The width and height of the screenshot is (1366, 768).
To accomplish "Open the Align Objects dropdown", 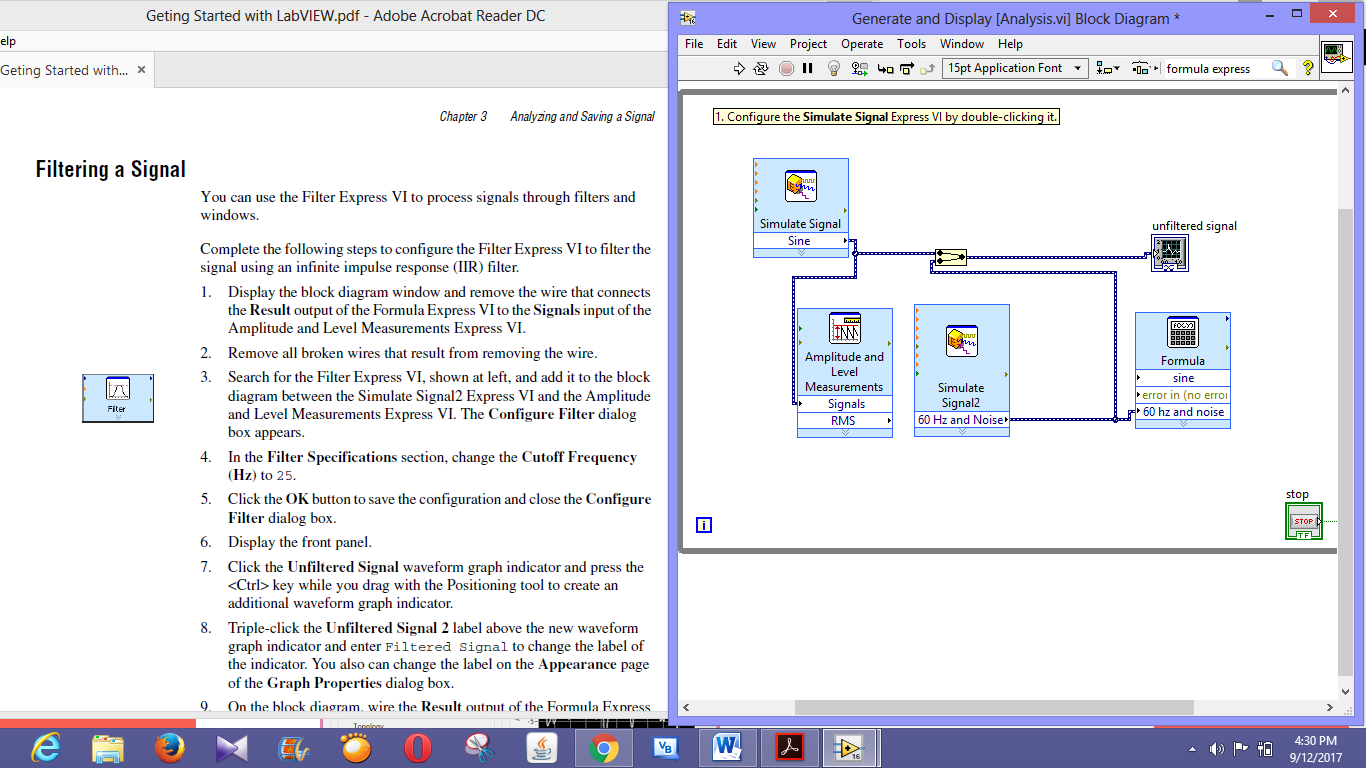I will (1106, 68).
